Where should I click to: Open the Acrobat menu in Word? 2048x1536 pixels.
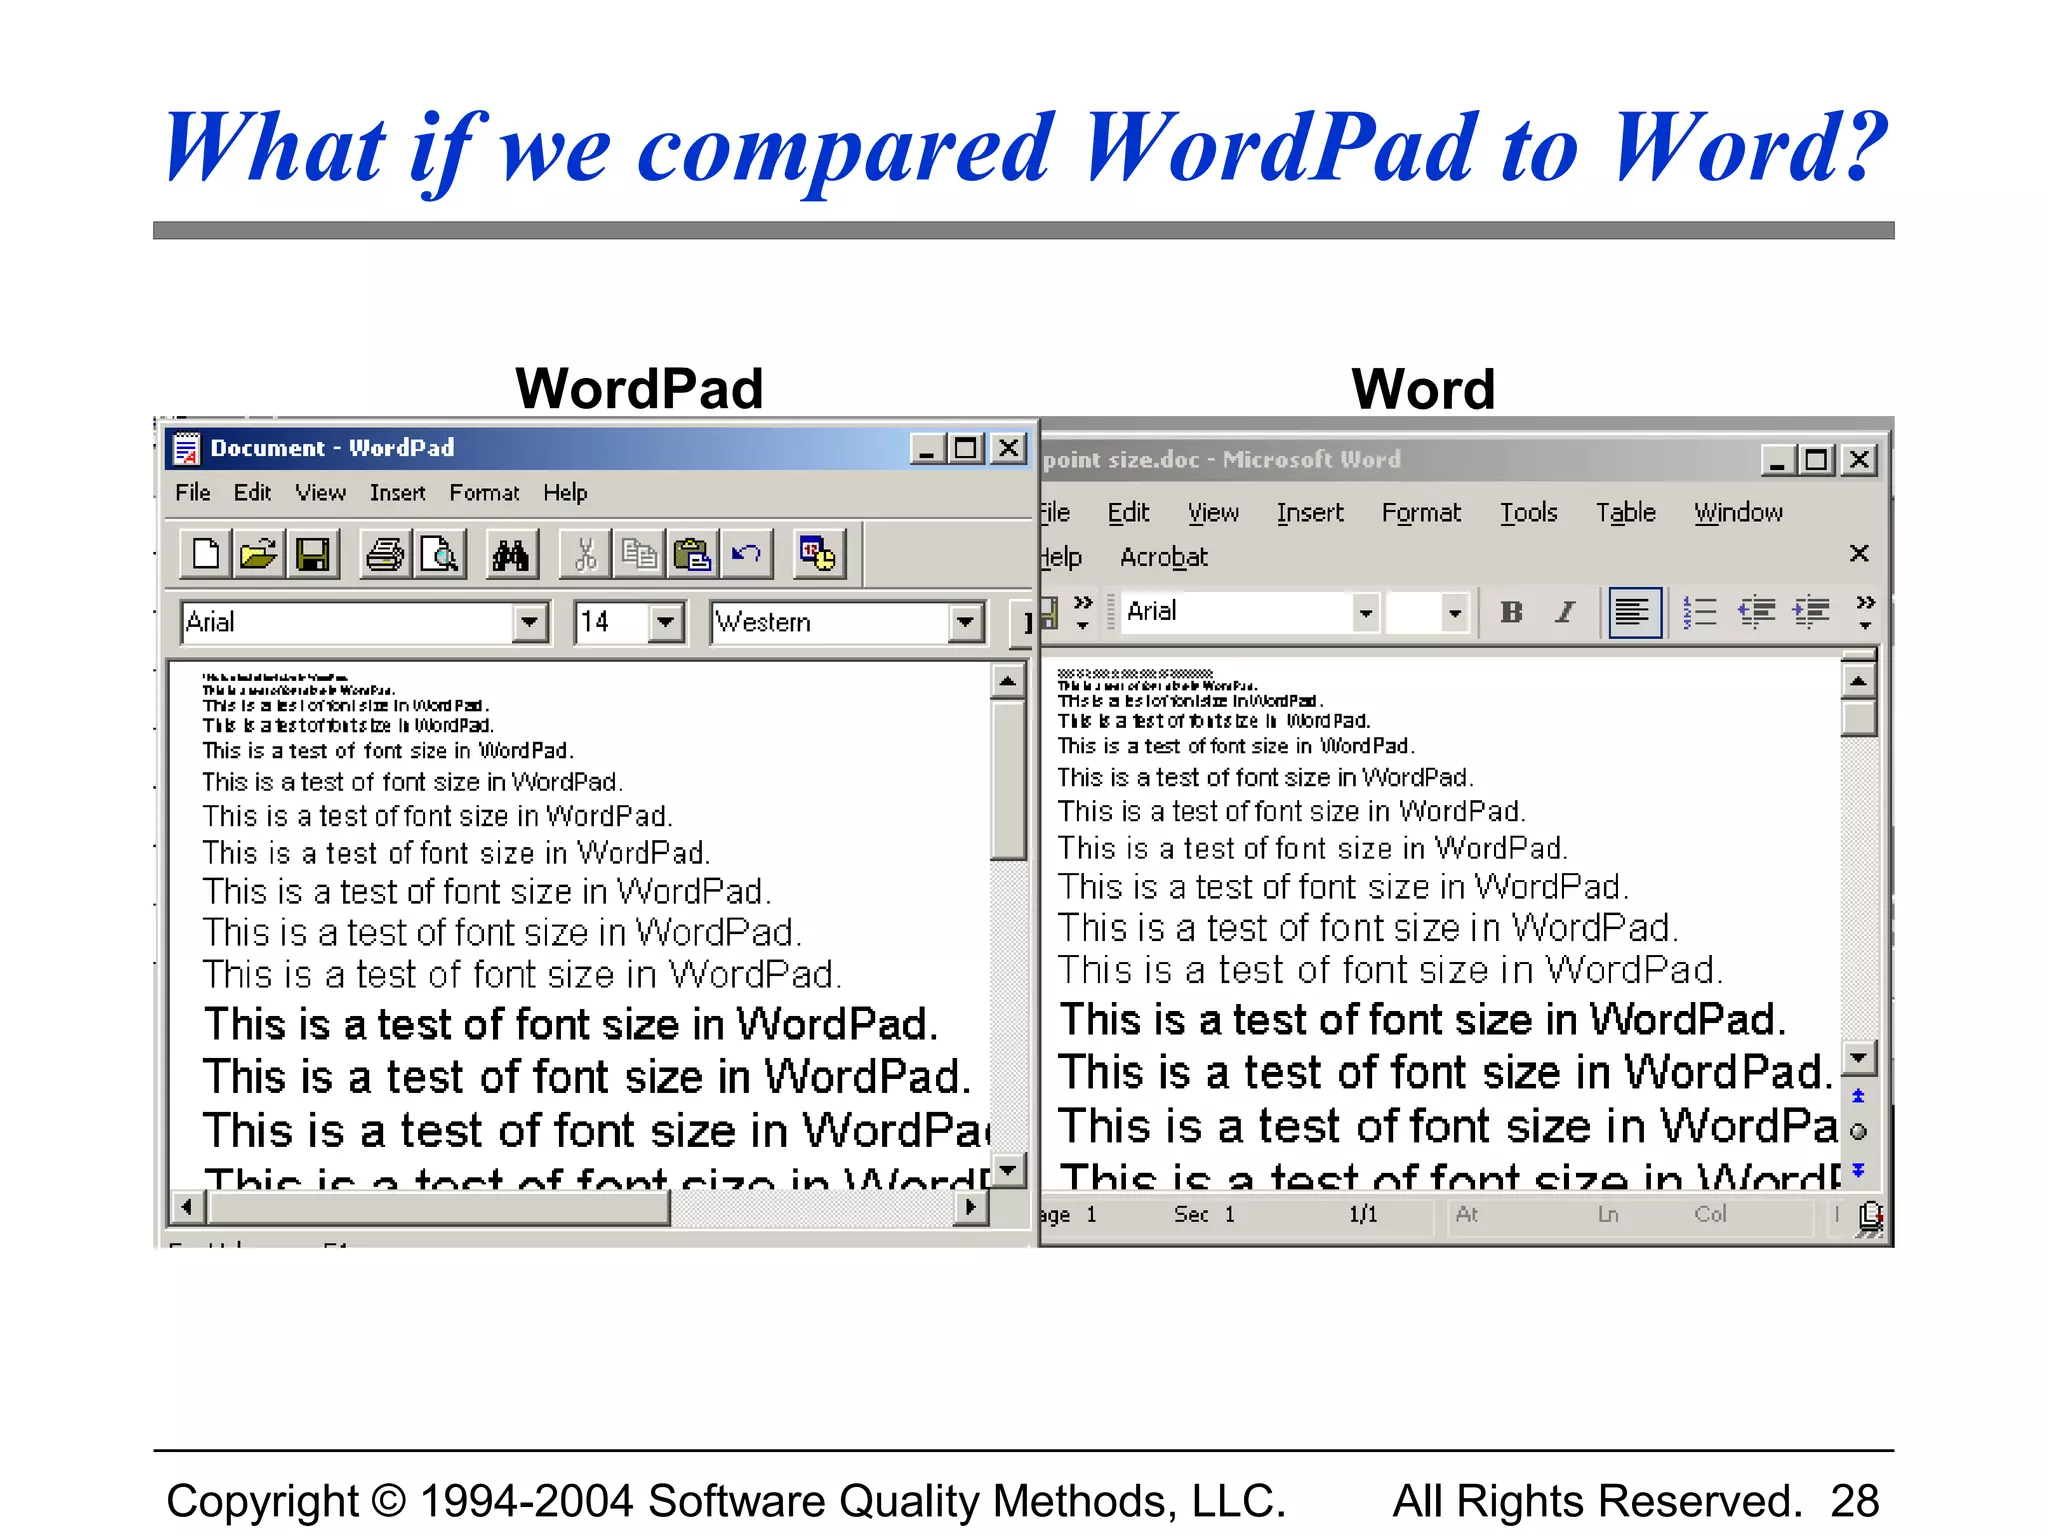1164,557
